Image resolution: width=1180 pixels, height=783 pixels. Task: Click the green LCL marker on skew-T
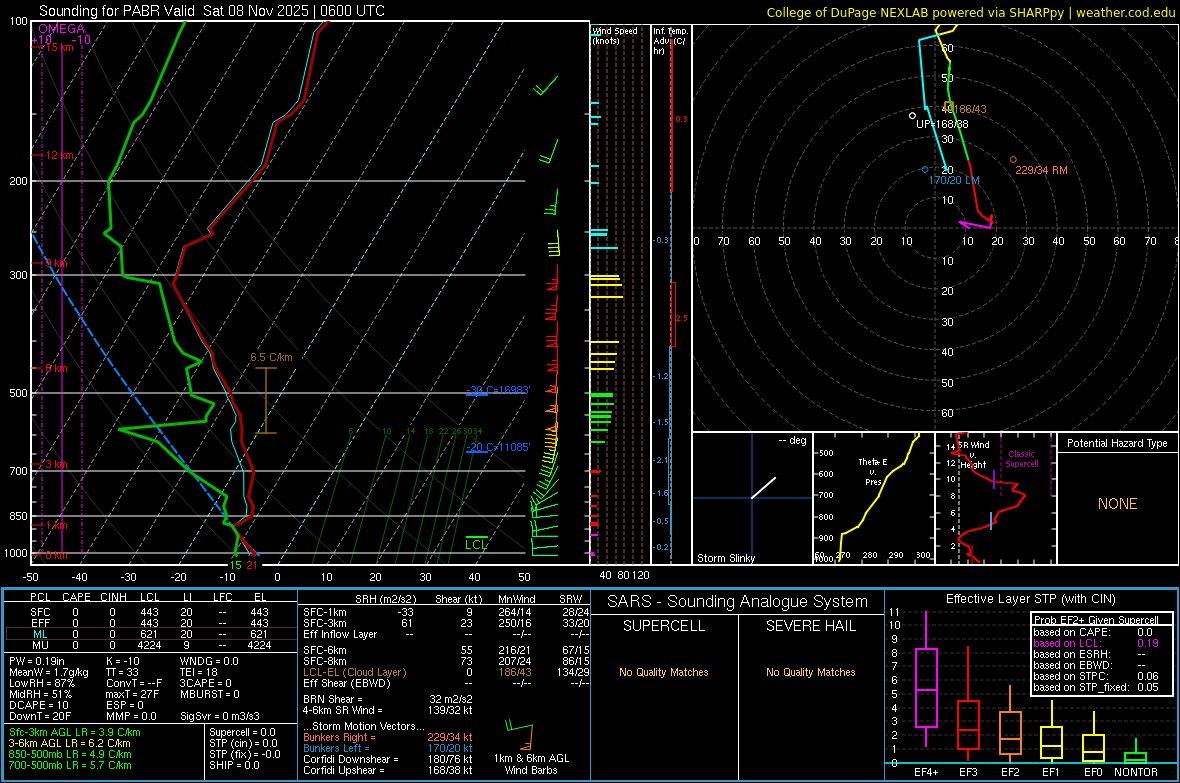click(x=476, y=544)
